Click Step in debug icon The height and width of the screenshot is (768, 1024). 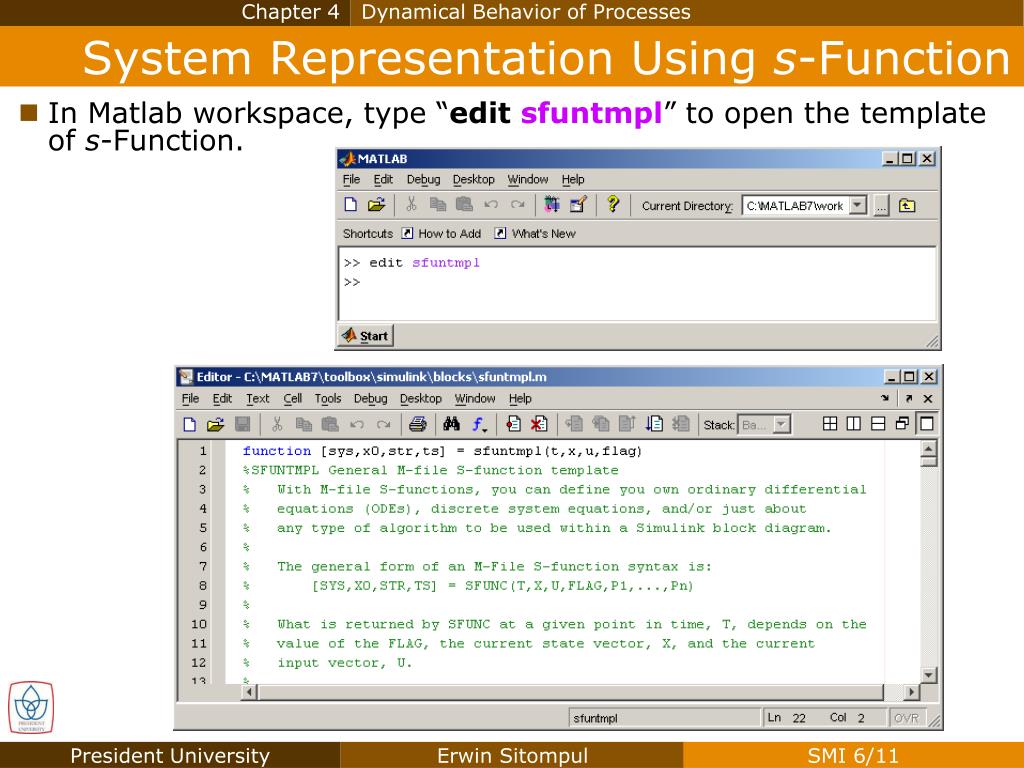(601, 424)
